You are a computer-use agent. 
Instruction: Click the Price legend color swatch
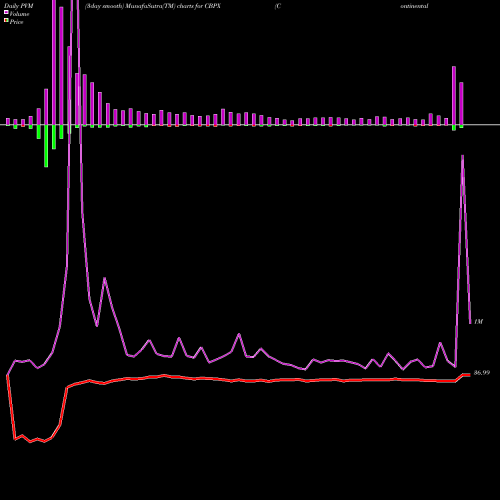(6, 21)
